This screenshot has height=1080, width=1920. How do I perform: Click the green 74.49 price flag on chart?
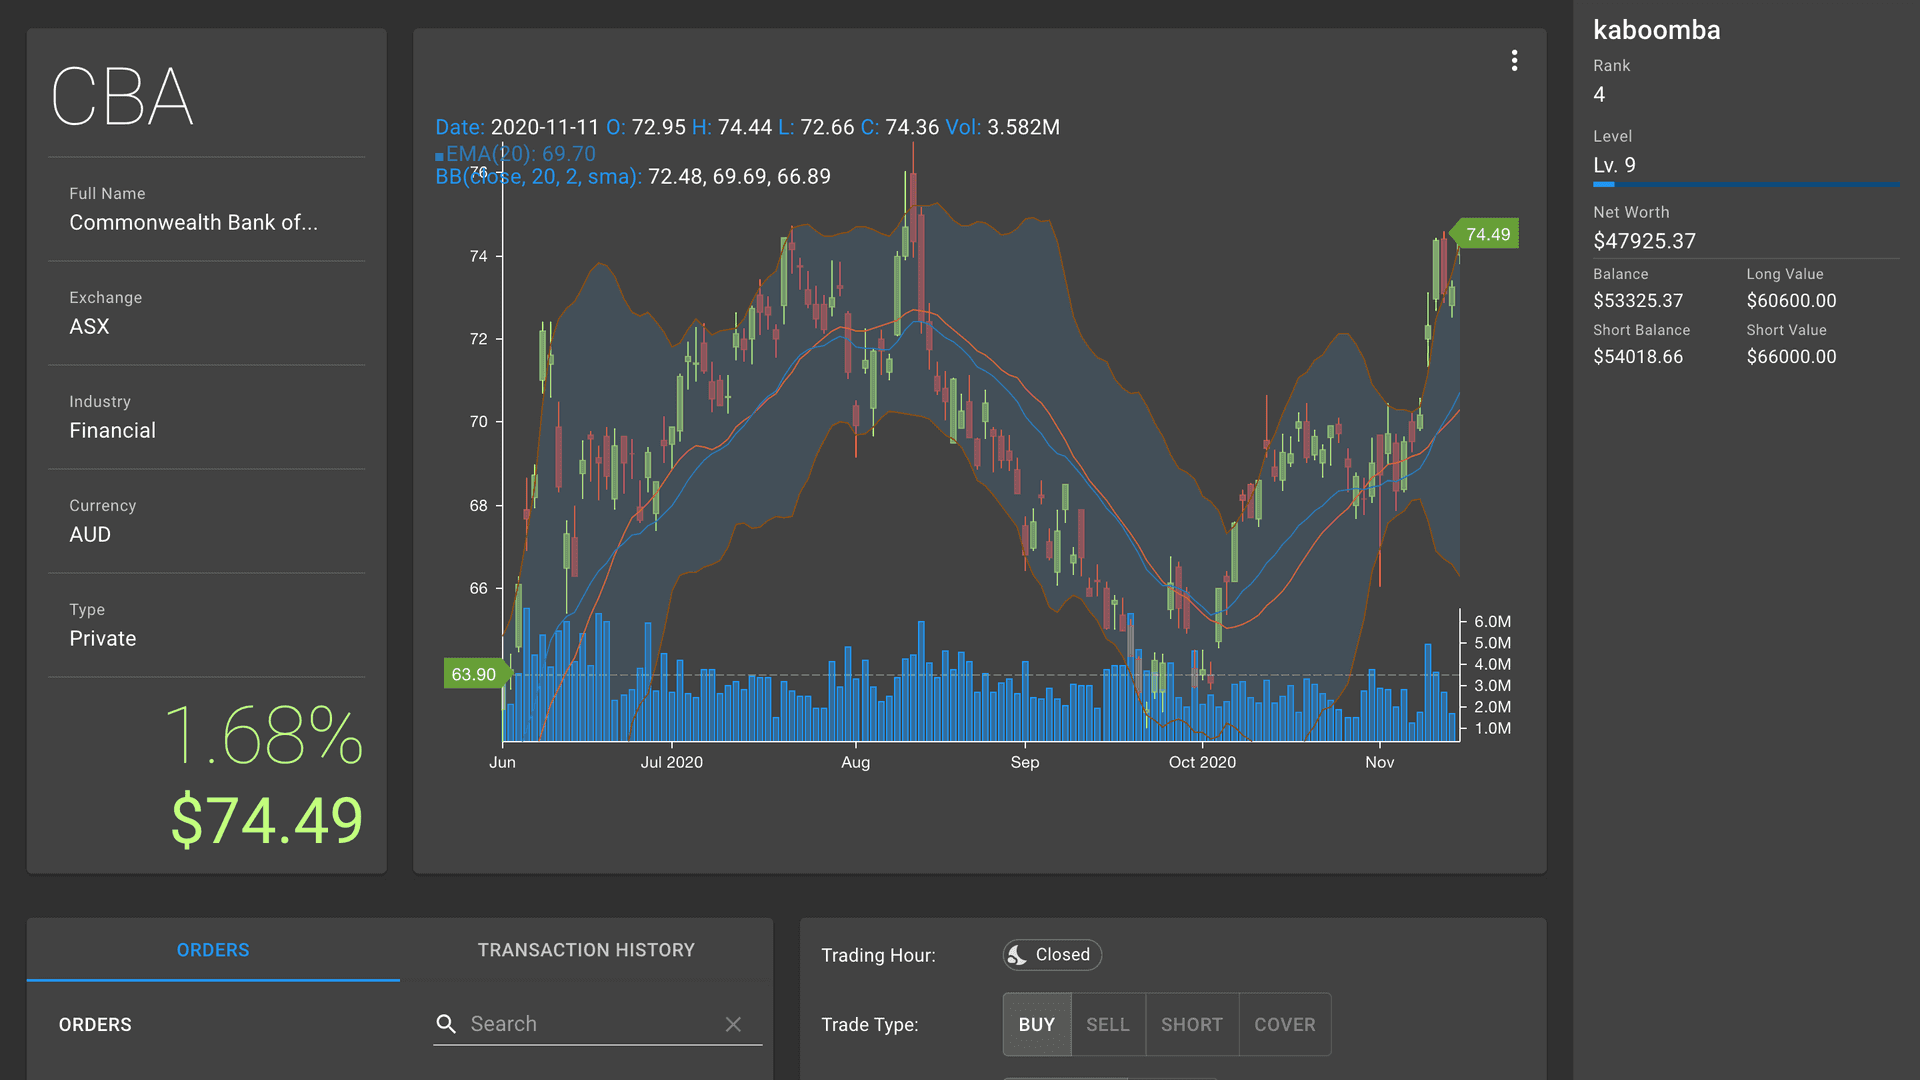tap(1486, 233)
